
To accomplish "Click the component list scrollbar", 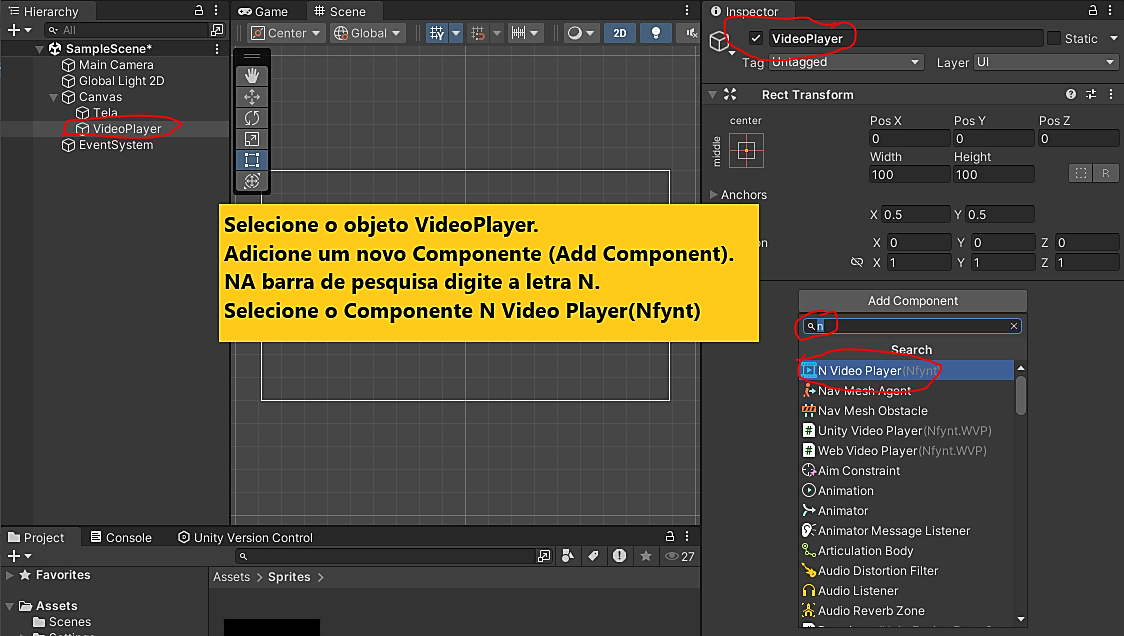I will coord(1021,395).
